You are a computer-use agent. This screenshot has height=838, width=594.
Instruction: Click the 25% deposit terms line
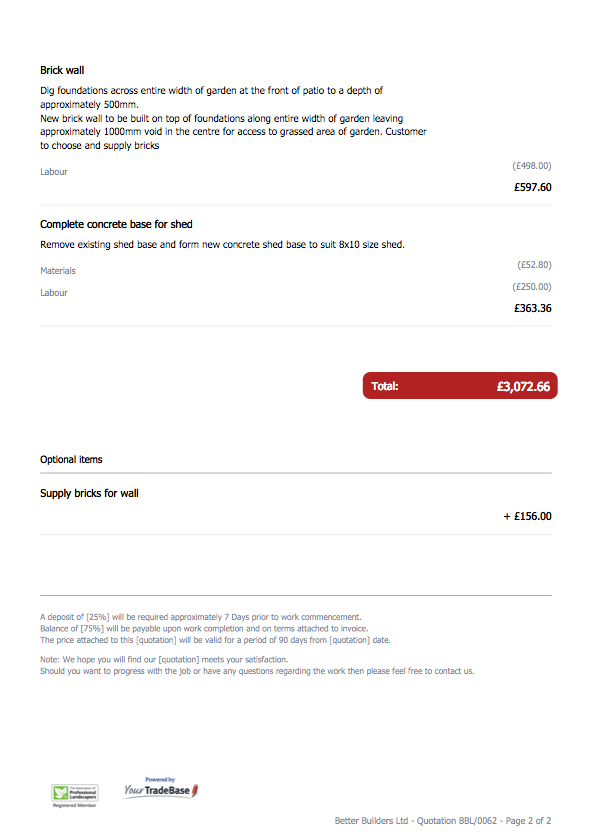(x=200, y=617)
